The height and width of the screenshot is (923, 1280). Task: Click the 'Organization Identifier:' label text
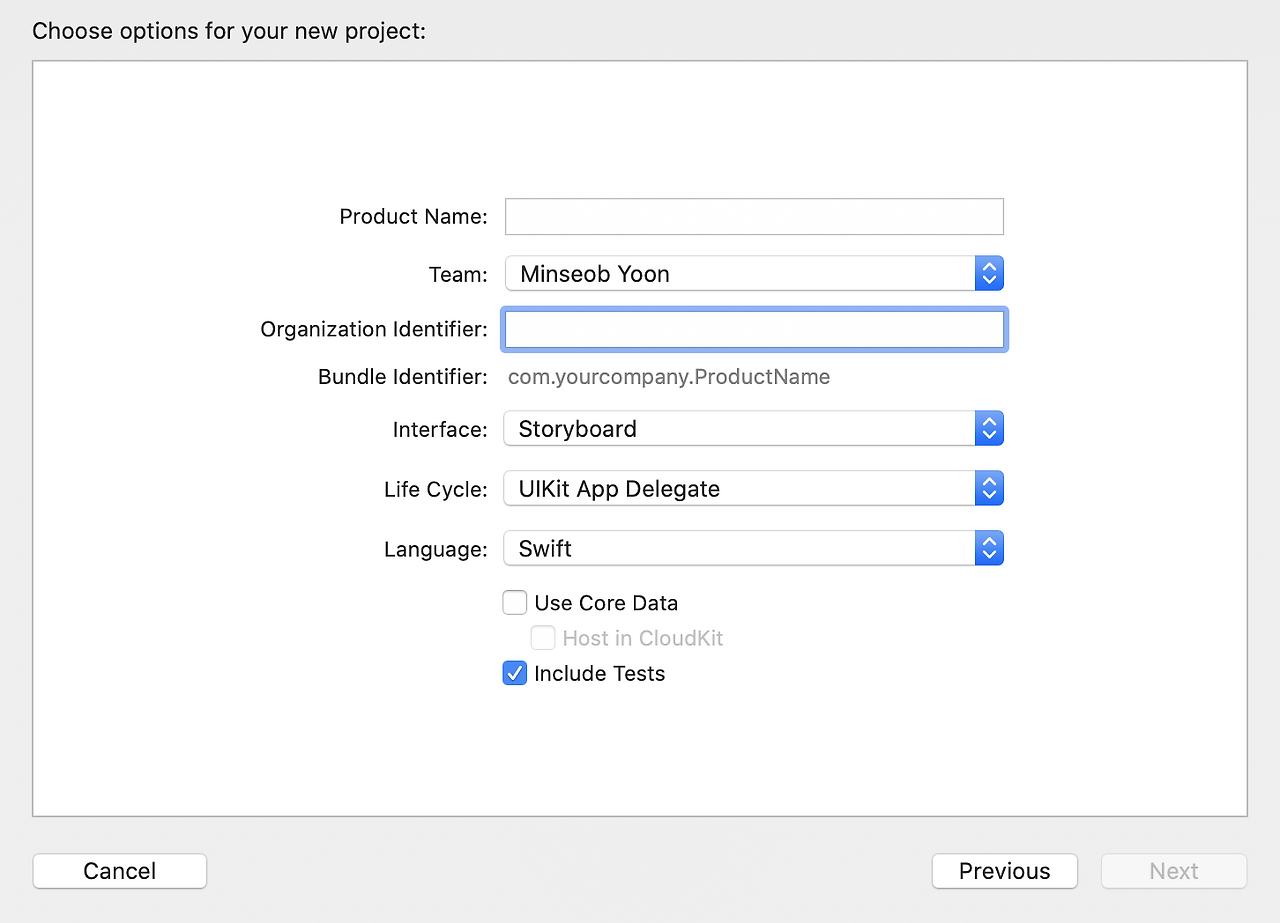[x=374, y=329]
